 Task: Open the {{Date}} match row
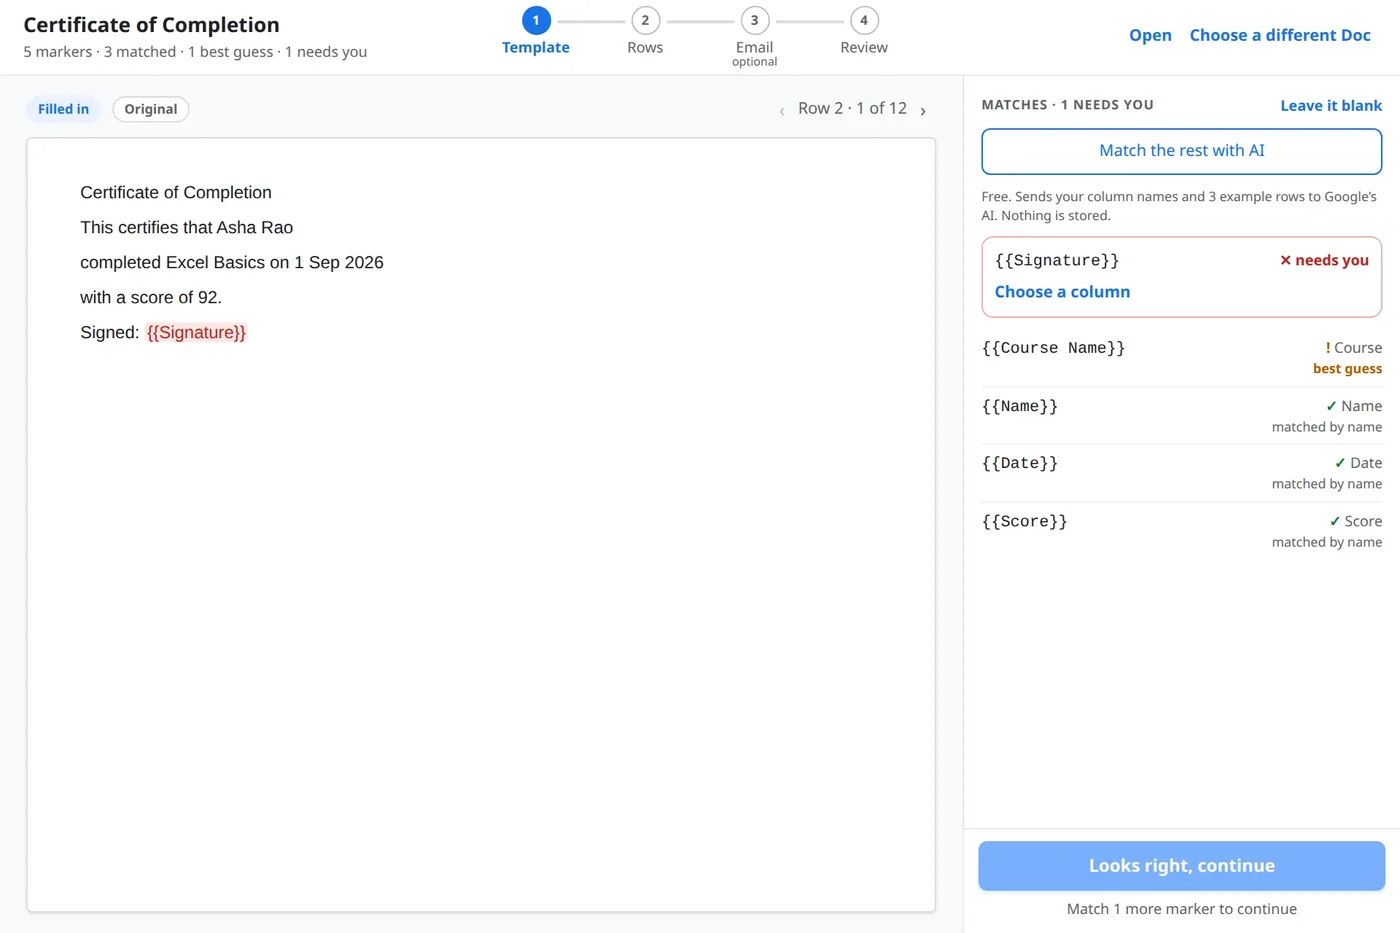[1182, 473]
